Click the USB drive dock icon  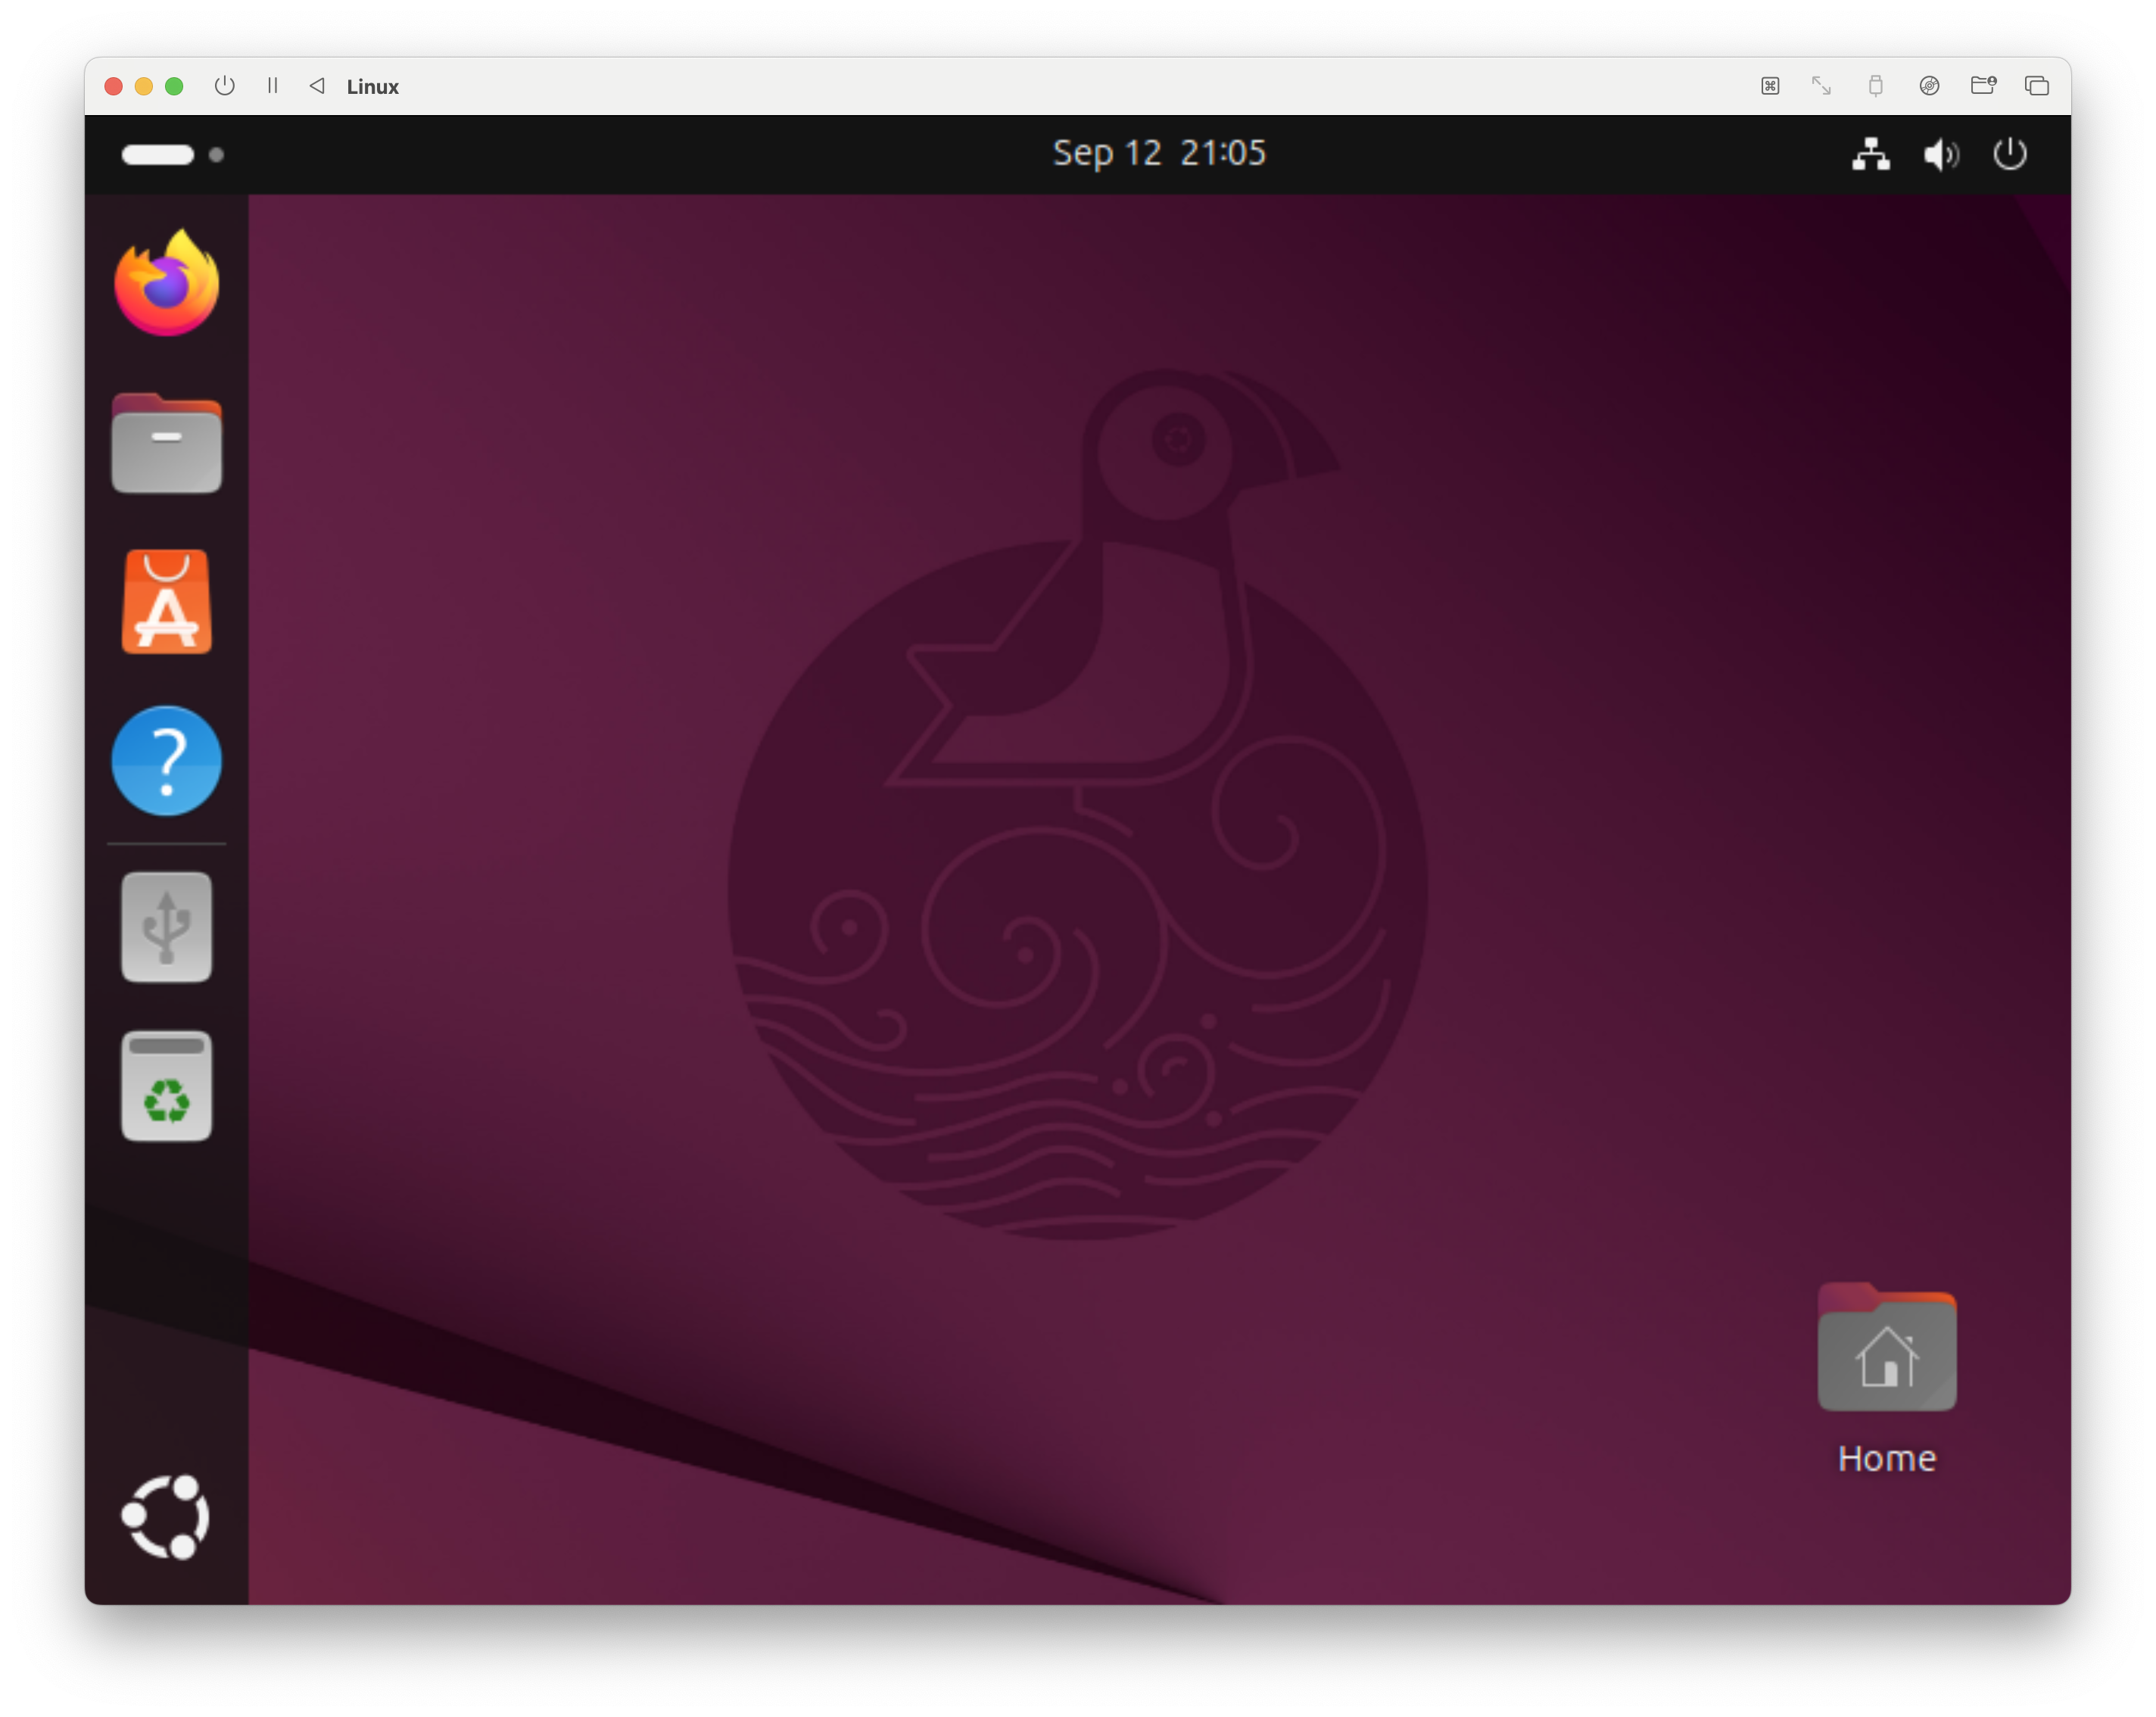coord(166,927)
